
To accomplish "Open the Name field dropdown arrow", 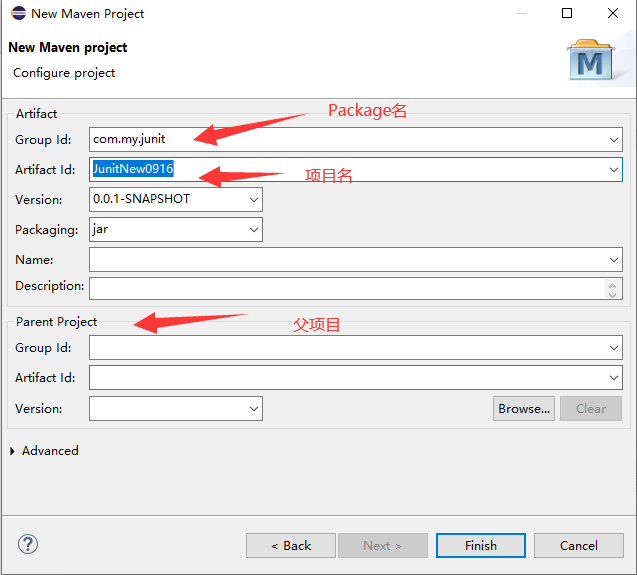I will point(613,260).
